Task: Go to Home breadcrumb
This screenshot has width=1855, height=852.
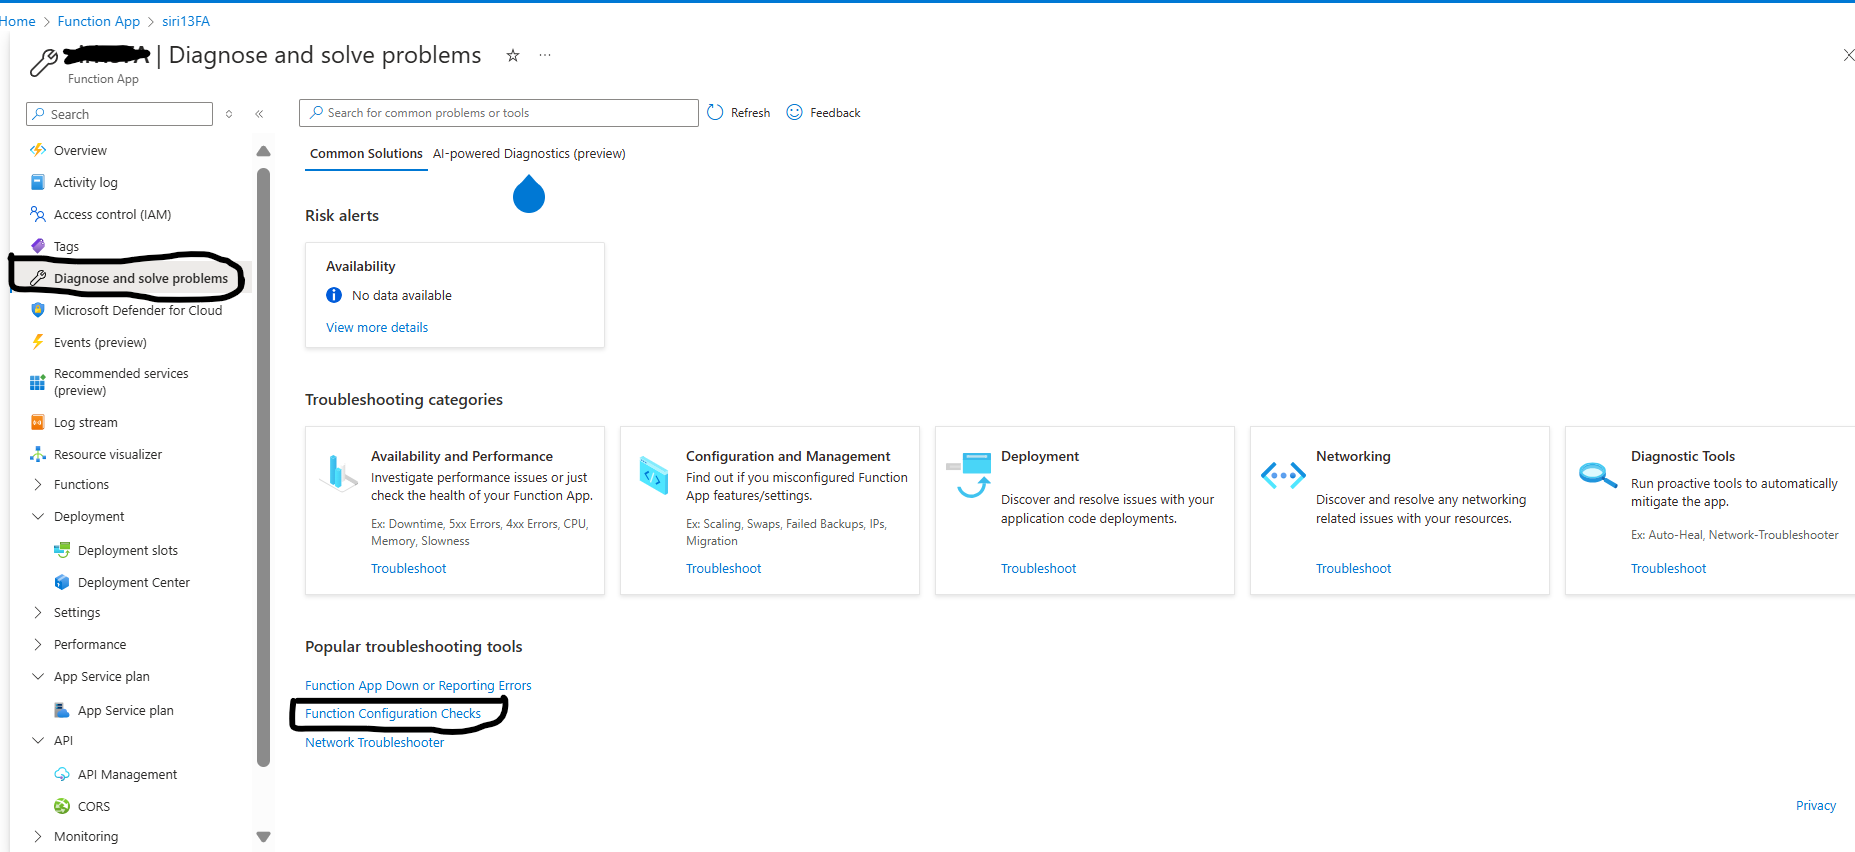Action: pos(17,21)
